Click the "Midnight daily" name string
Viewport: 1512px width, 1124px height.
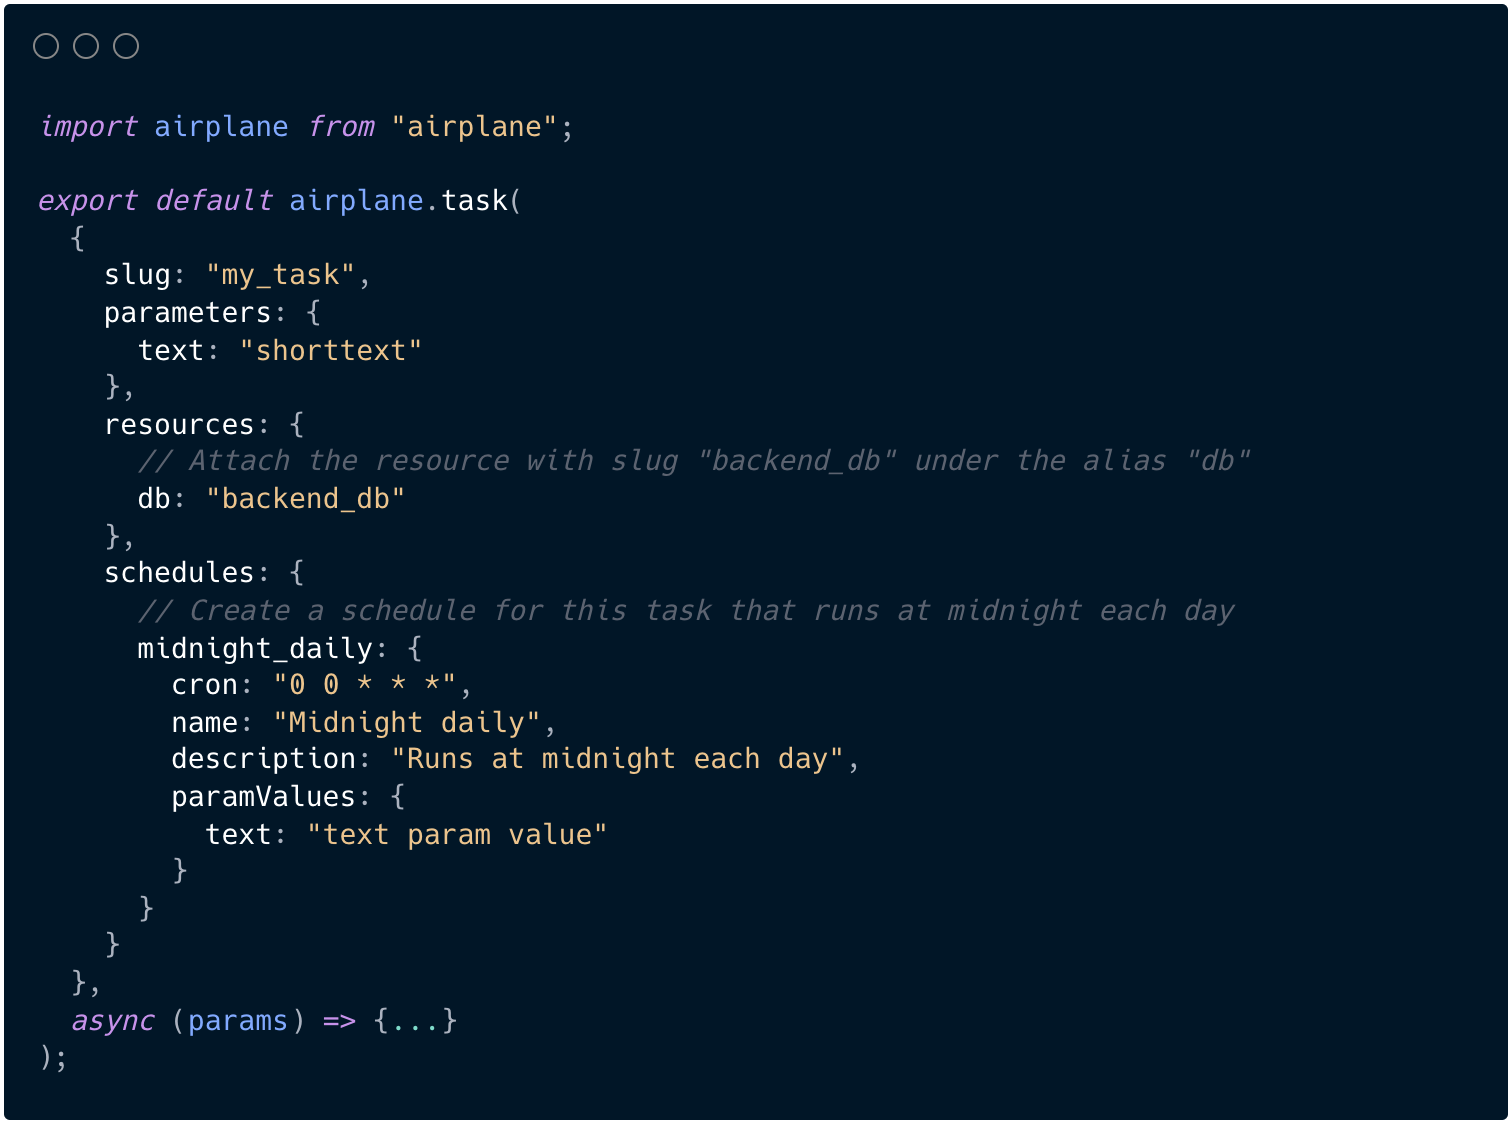click(x=407, y=723)
